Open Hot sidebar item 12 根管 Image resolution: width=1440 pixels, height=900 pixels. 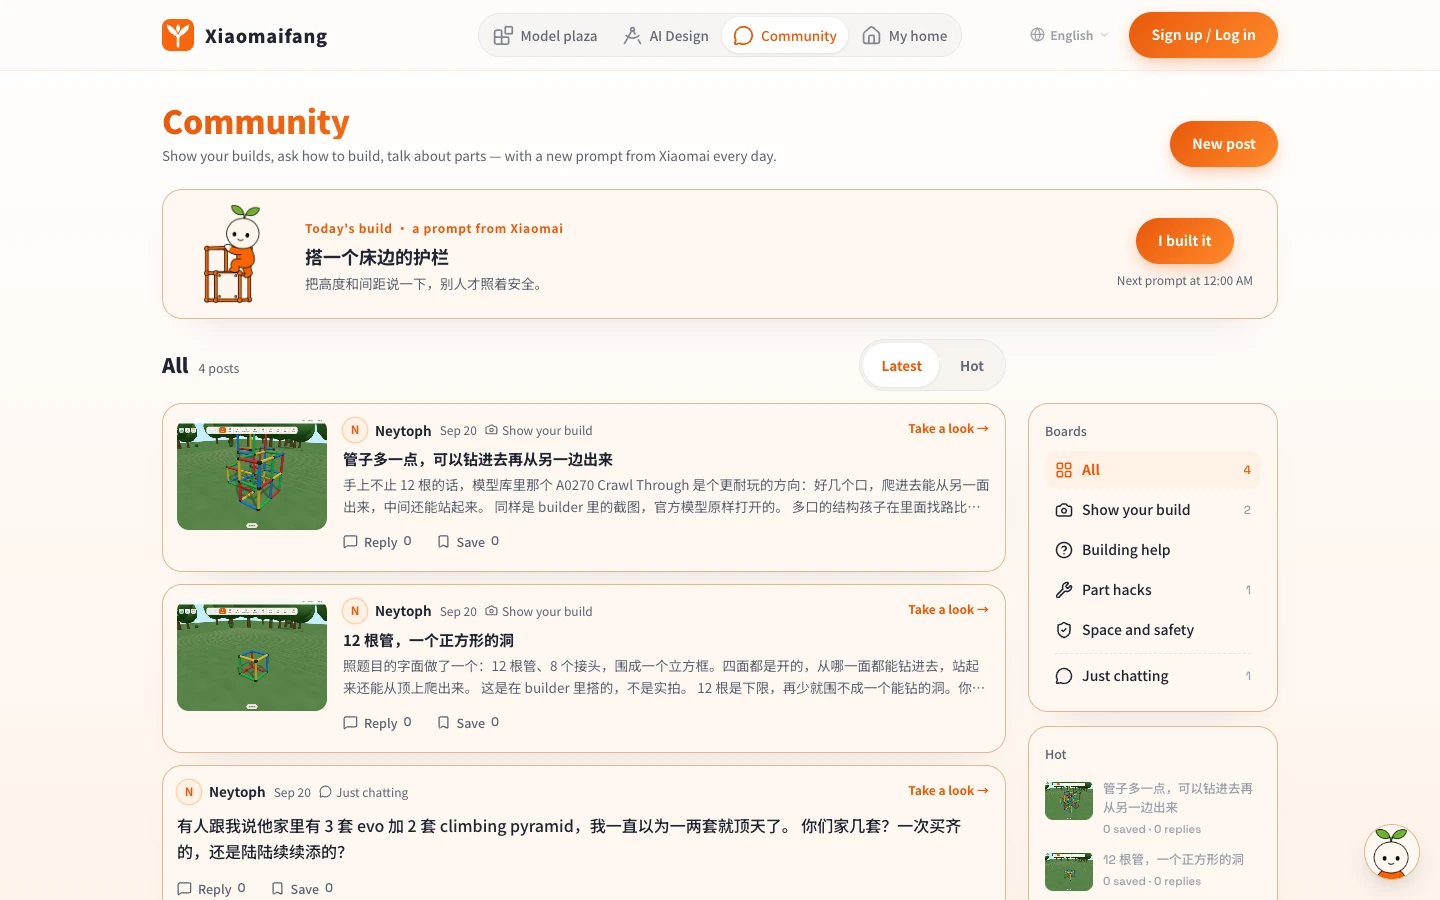pyautogui.click(x=1153, y=870)
